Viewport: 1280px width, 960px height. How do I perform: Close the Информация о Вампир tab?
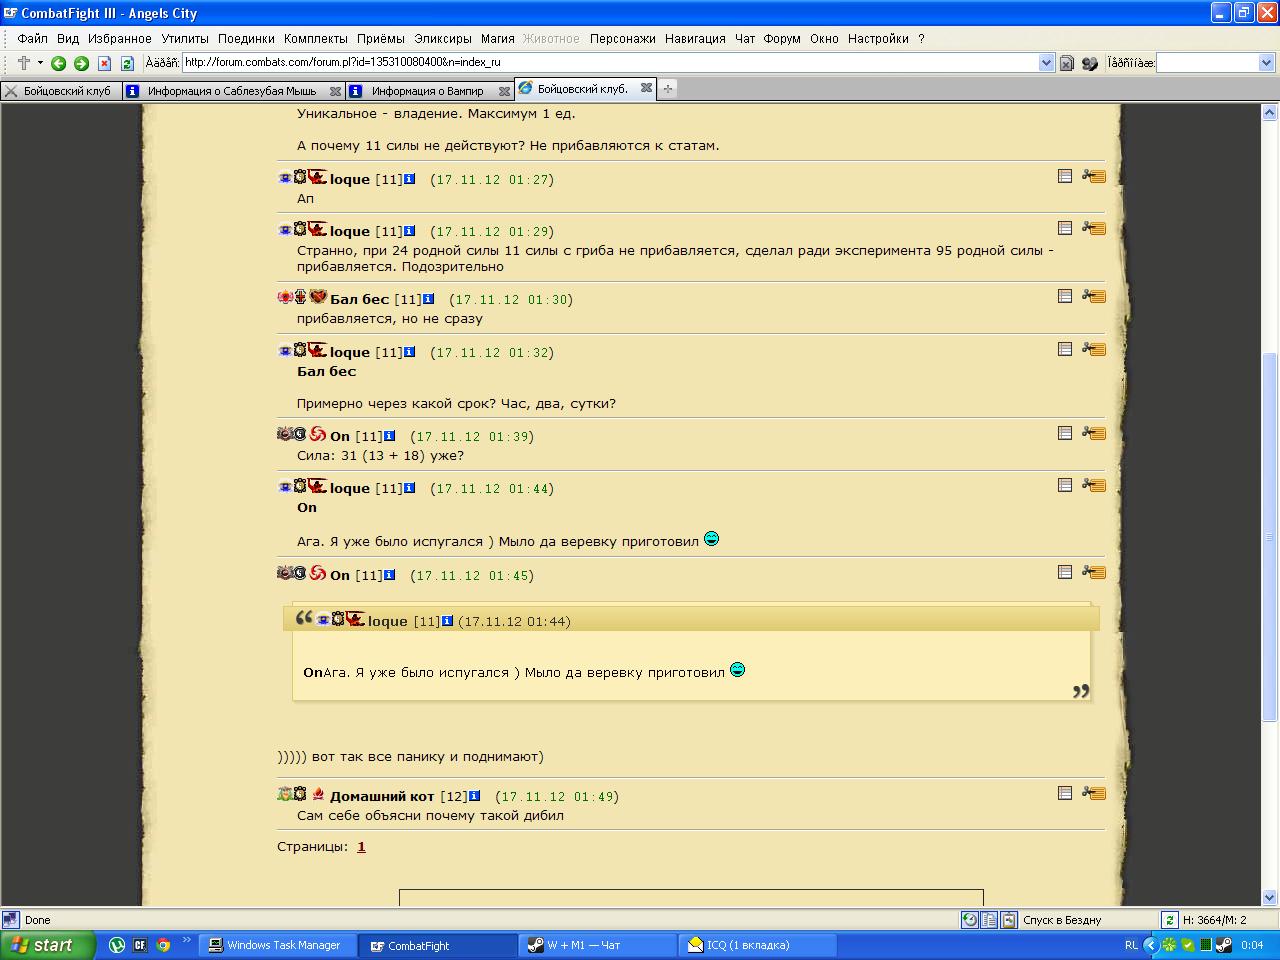pyautogui.click(x=504, y=91)
